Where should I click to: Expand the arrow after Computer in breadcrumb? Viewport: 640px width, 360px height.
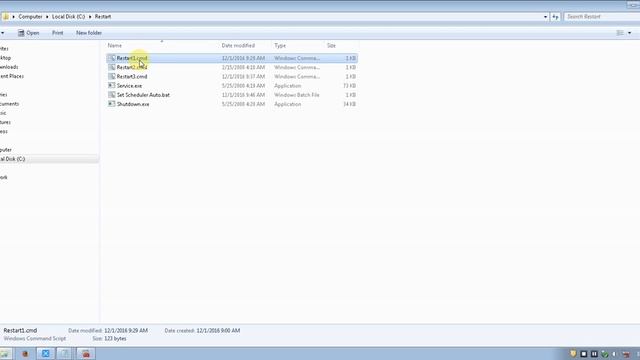pos(47,17)
